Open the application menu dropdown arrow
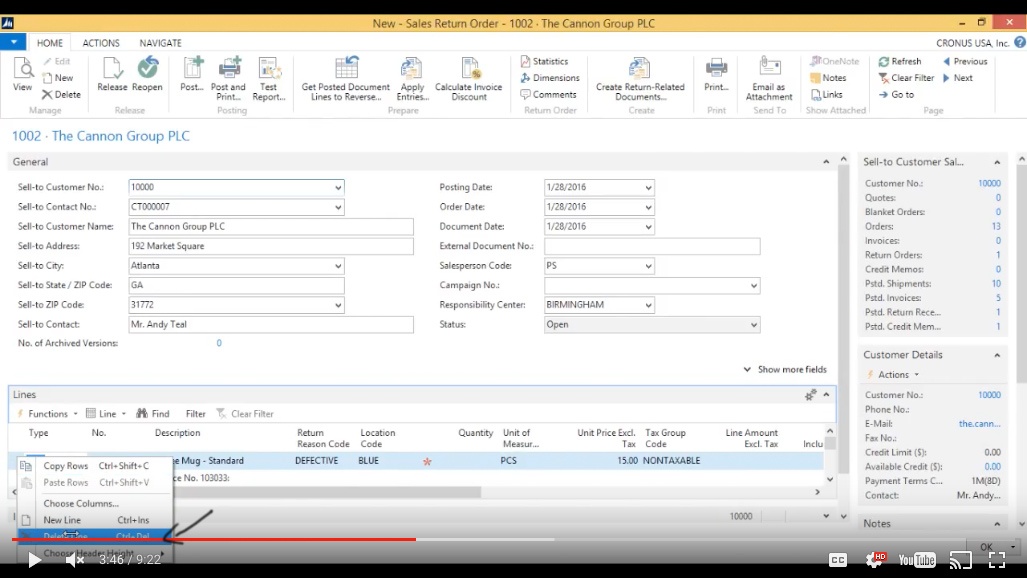Viewport: 1027px width, 578px height. tap(13, 42)
